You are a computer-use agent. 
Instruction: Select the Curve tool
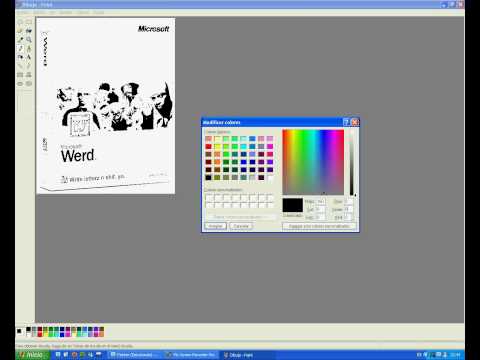coord(29,66)
